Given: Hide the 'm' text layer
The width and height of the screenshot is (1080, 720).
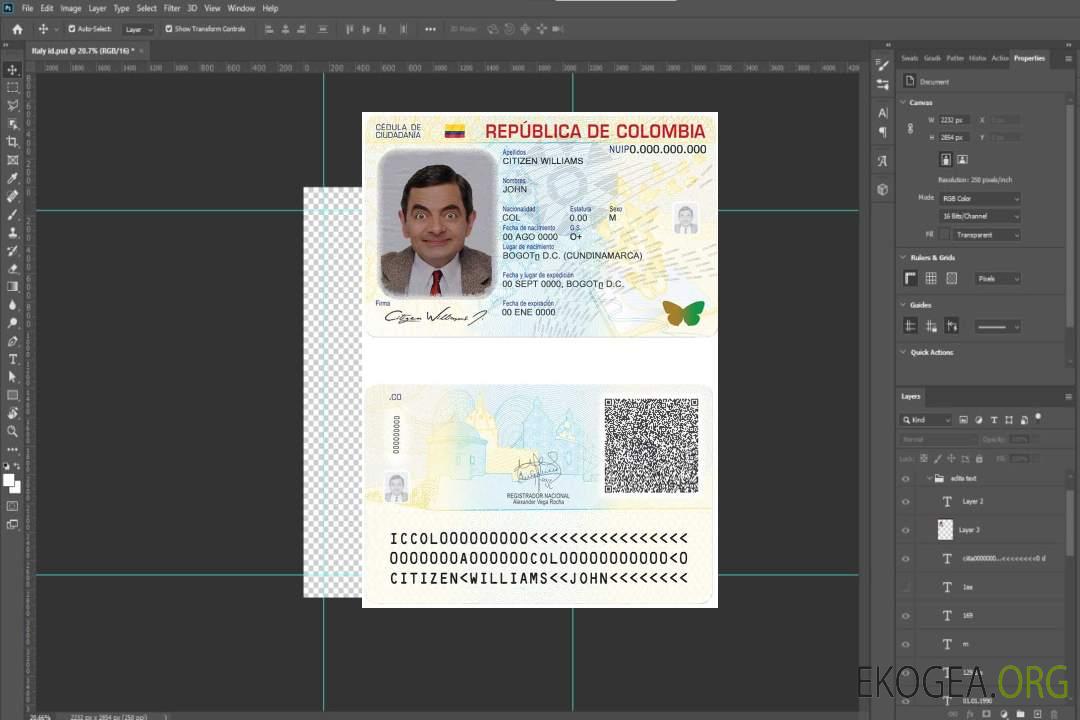Looking at the screenshot, I should [x=906, y=644].
